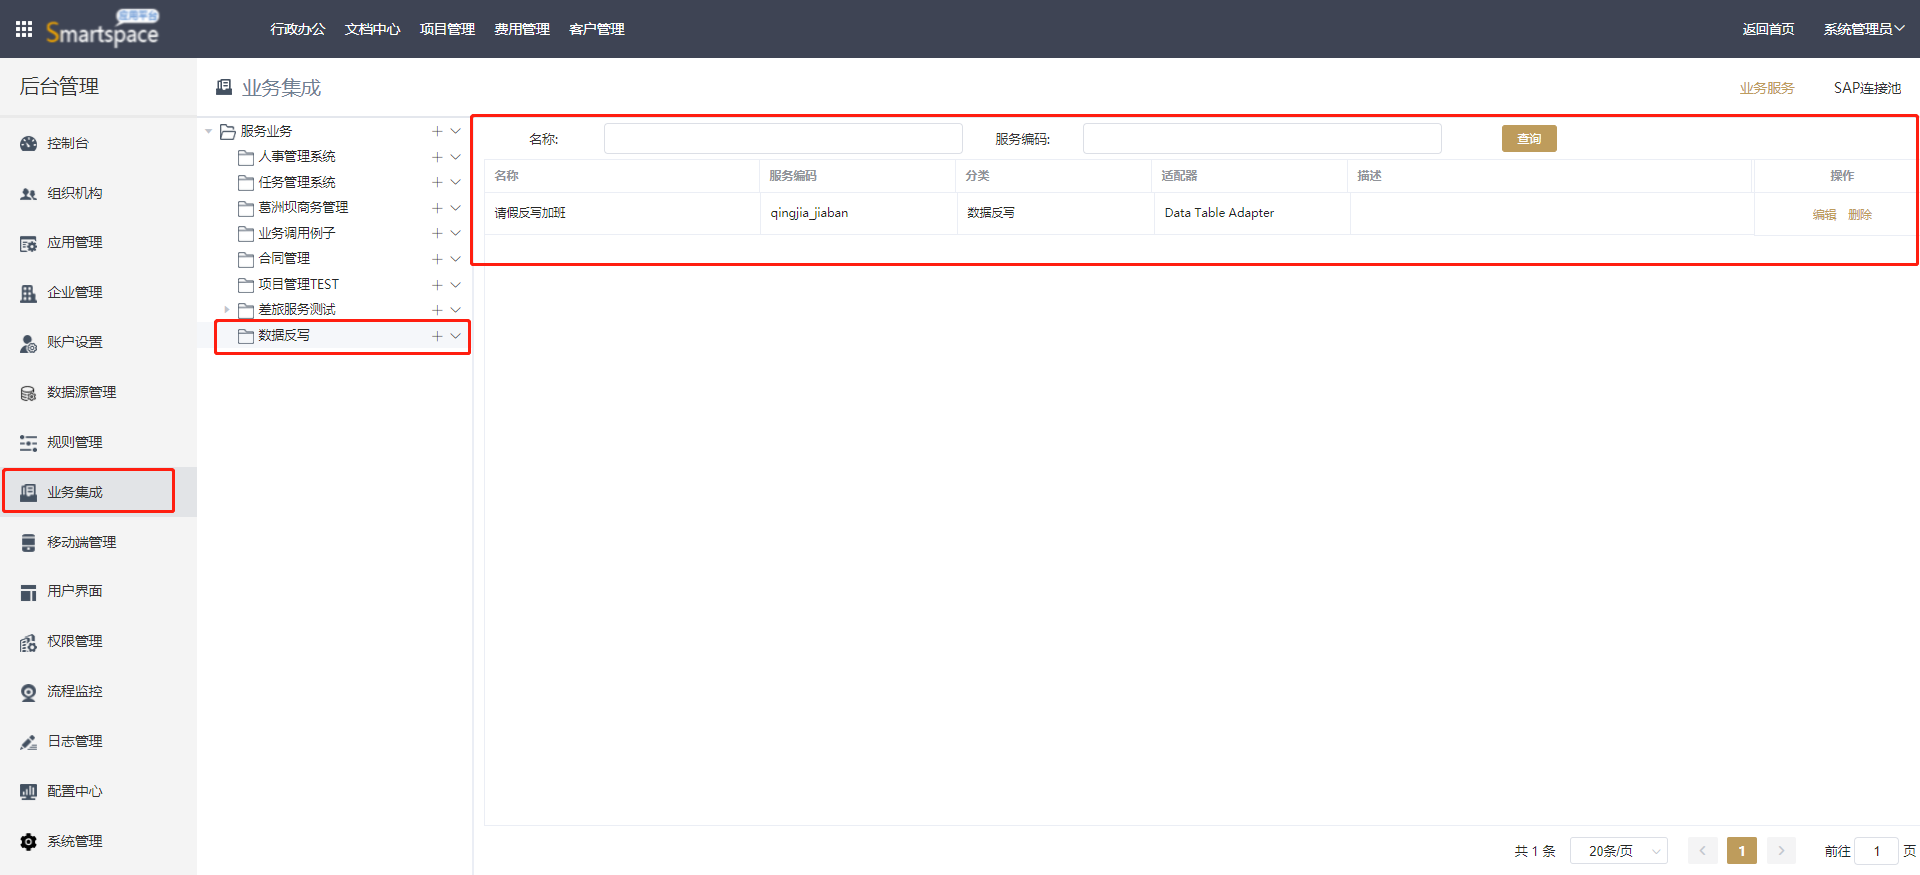Open chevron menu for 项目管理TEST
This screenshot has height=875, width=1920.
(455, 284)
